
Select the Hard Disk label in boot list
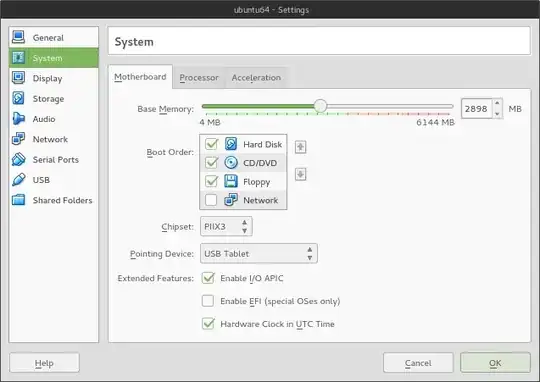(x=262, y=144)
